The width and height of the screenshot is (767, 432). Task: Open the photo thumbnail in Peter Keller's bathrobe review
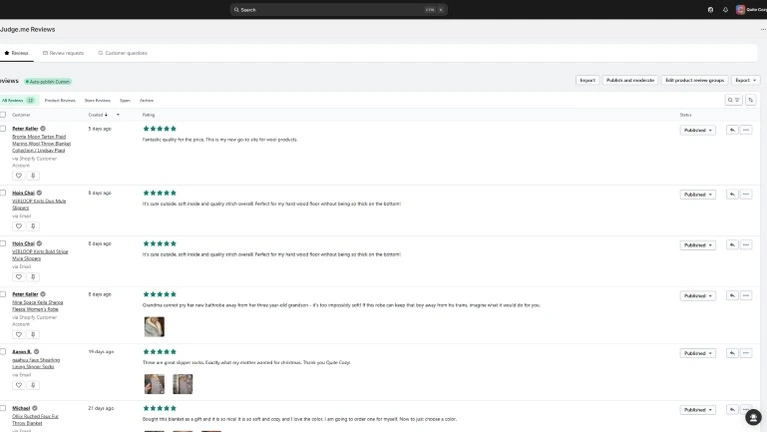pos(154,326)
